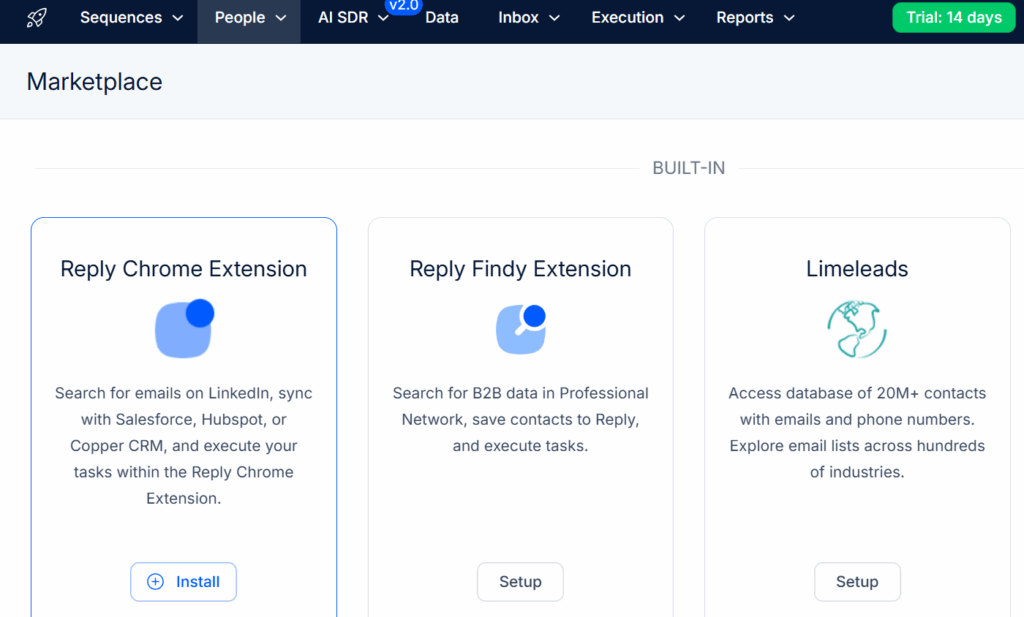The image size is (1024, 617).
Task: Expand the Sequences dropdown chevron
Action: (x=178, y=18)
